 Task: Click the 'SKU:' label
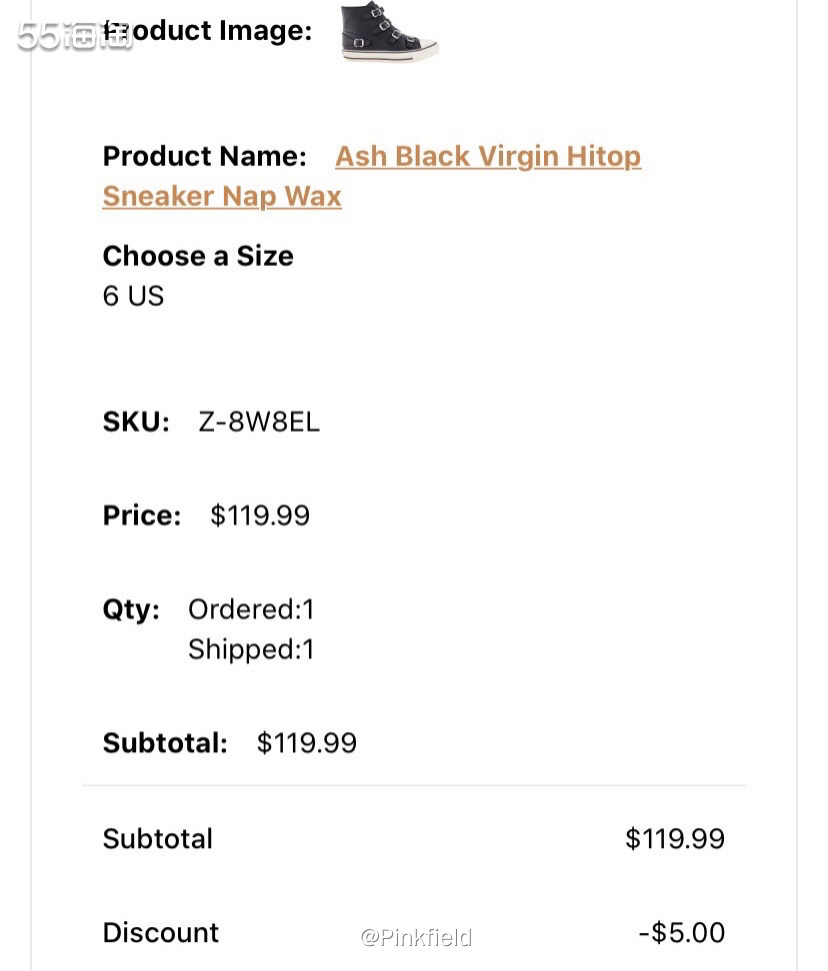point(136,422)
